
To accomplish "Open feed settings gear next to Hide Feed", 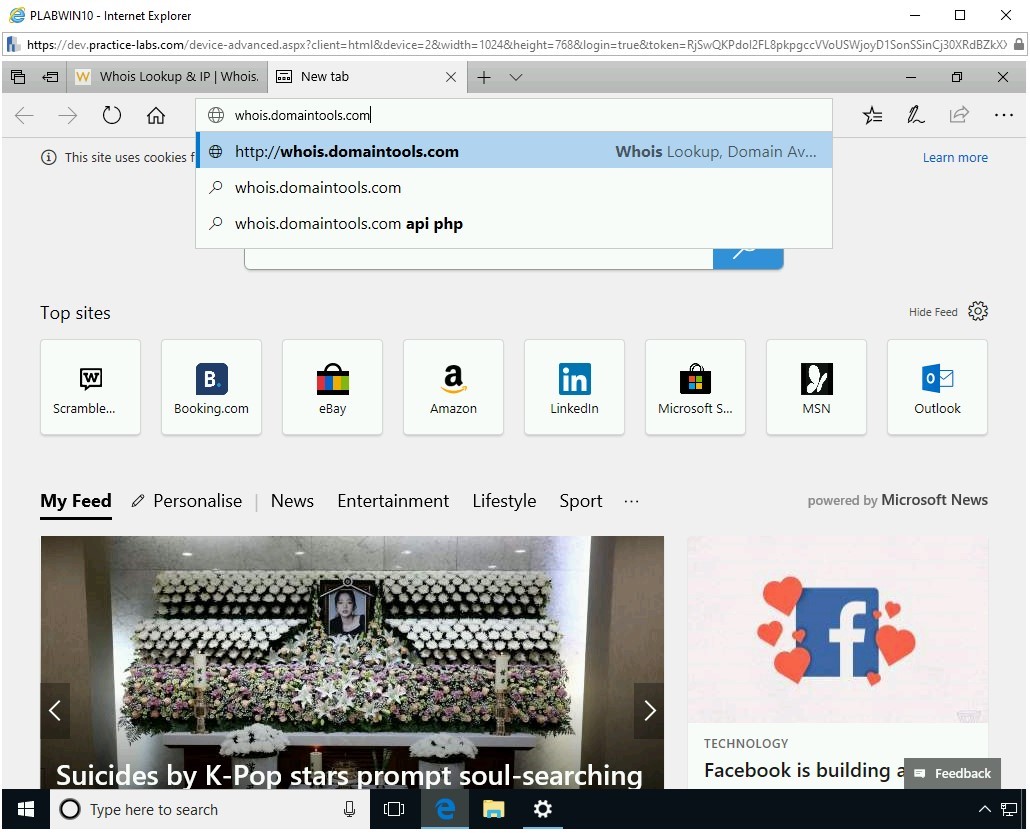I will (977, 312).
